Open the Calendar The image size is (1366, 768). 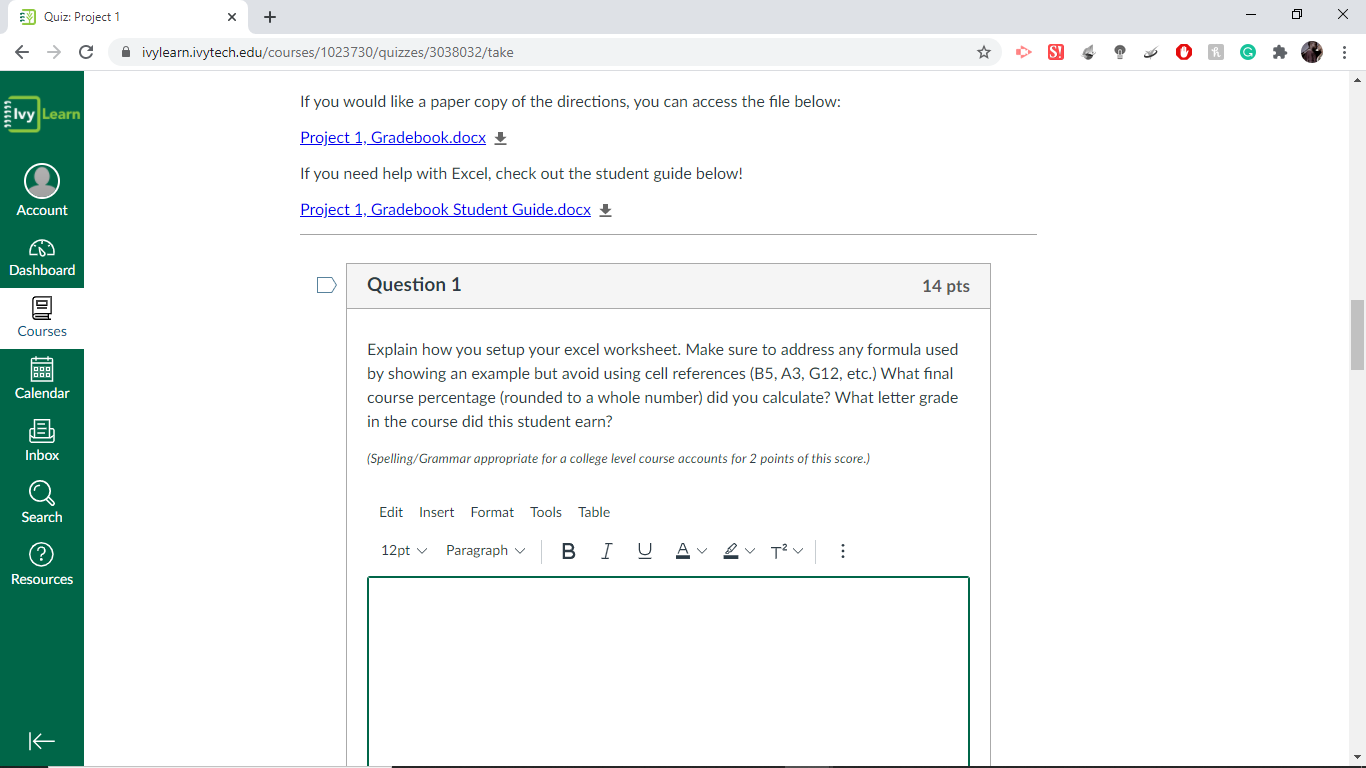(x=42, y=379)
